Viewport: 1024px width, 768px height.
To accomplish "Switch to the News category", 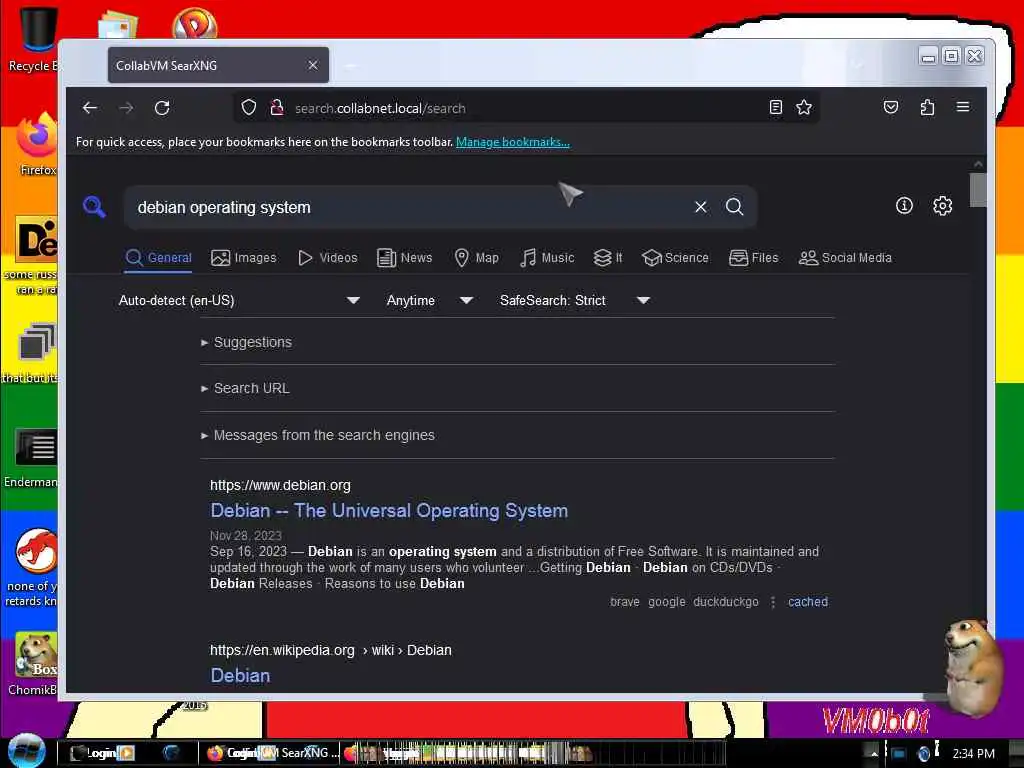I will 405,257.
